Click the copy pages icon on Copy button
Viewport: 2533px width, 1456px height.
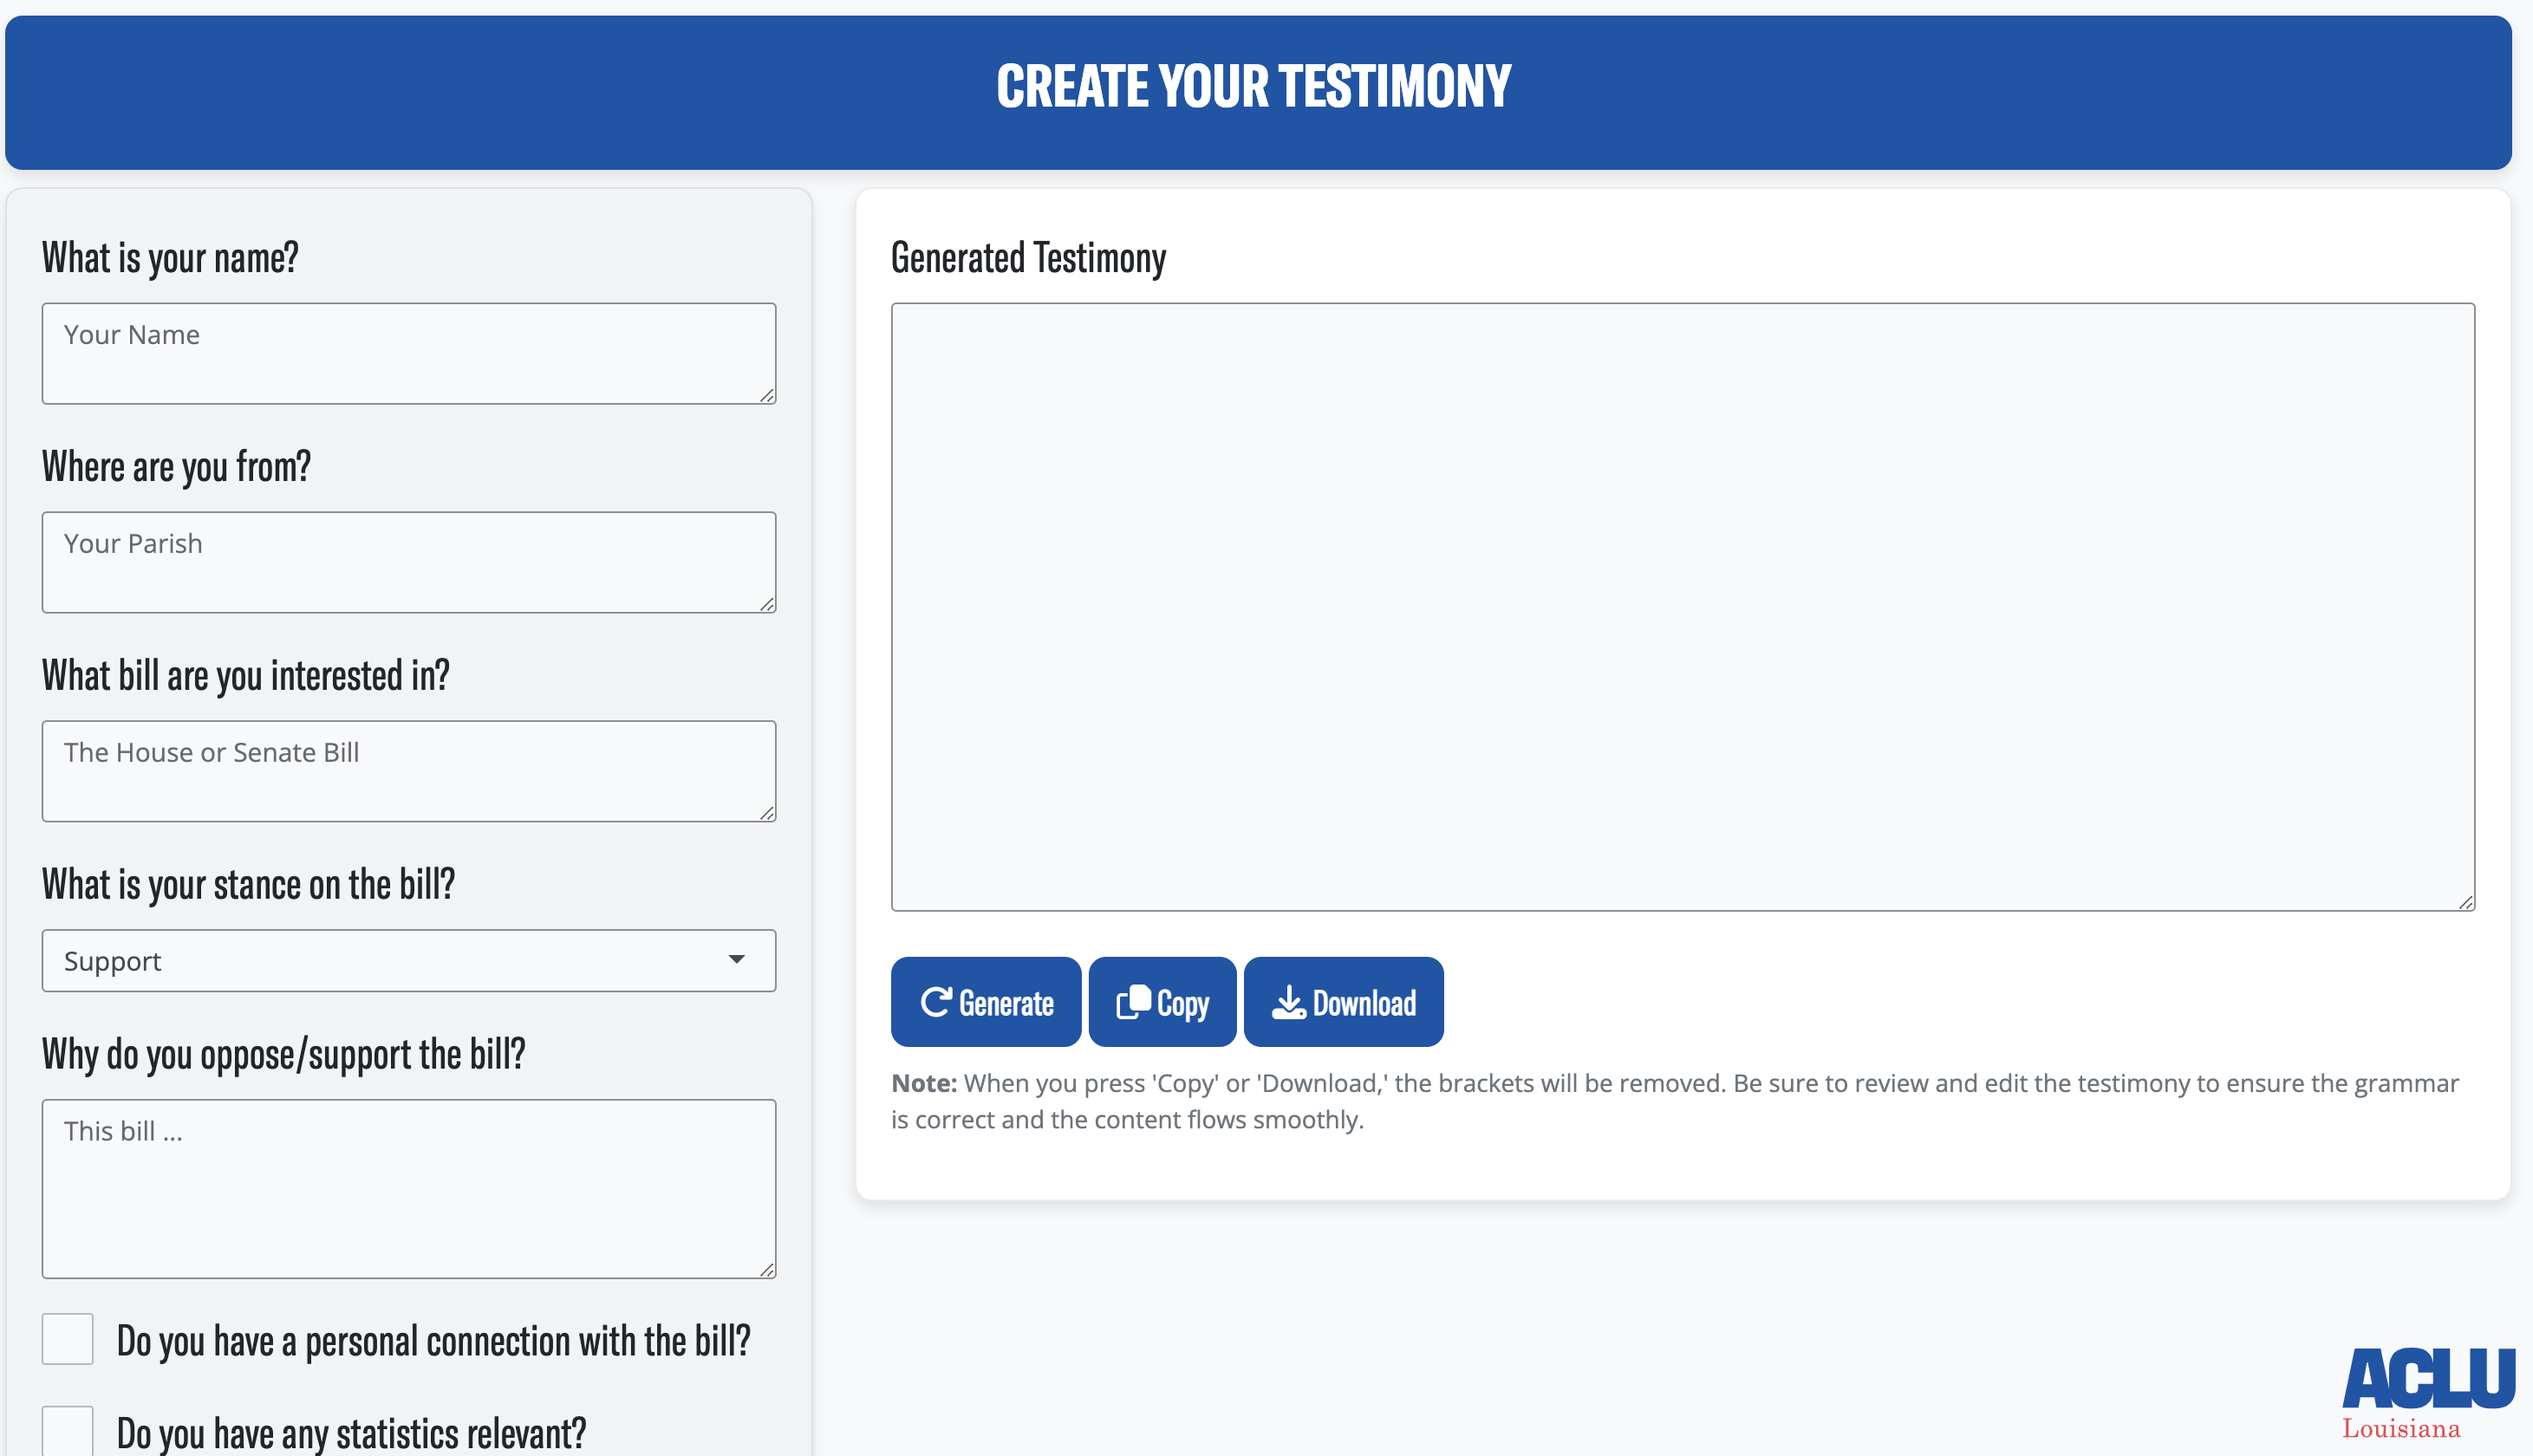tap(1134, 1001)
